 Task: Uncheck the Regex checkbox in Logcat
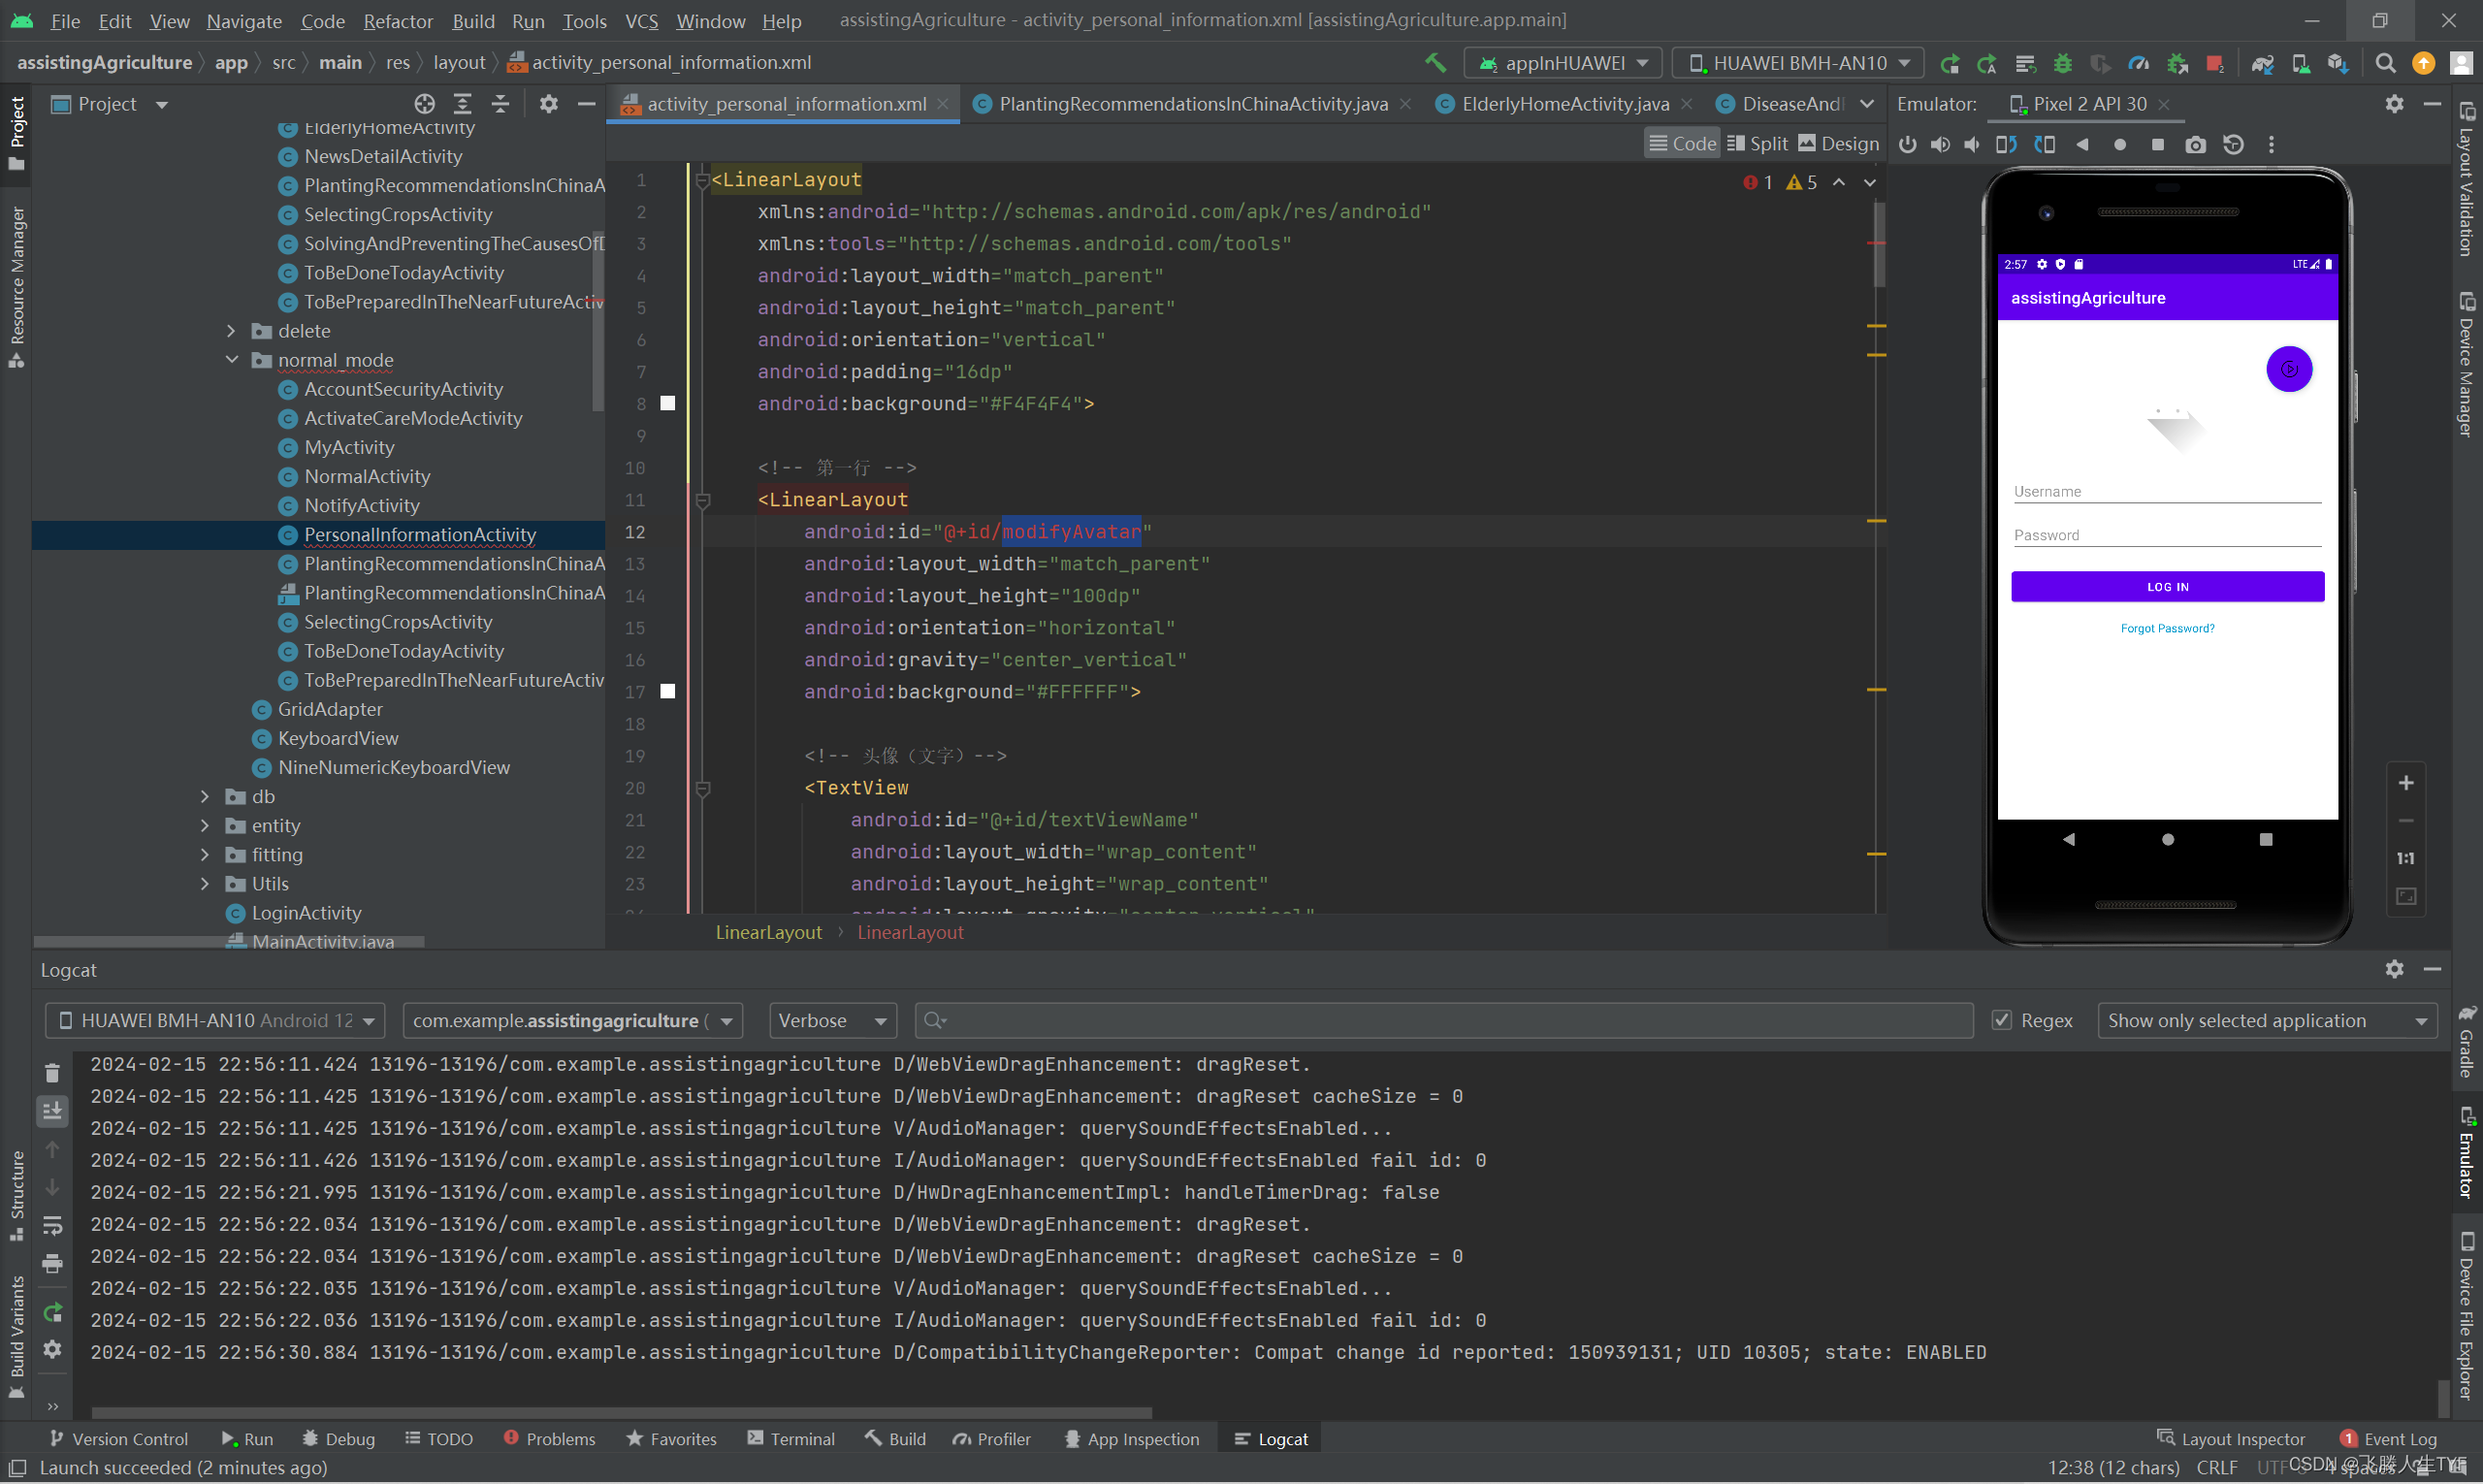click(2001, 1020)
